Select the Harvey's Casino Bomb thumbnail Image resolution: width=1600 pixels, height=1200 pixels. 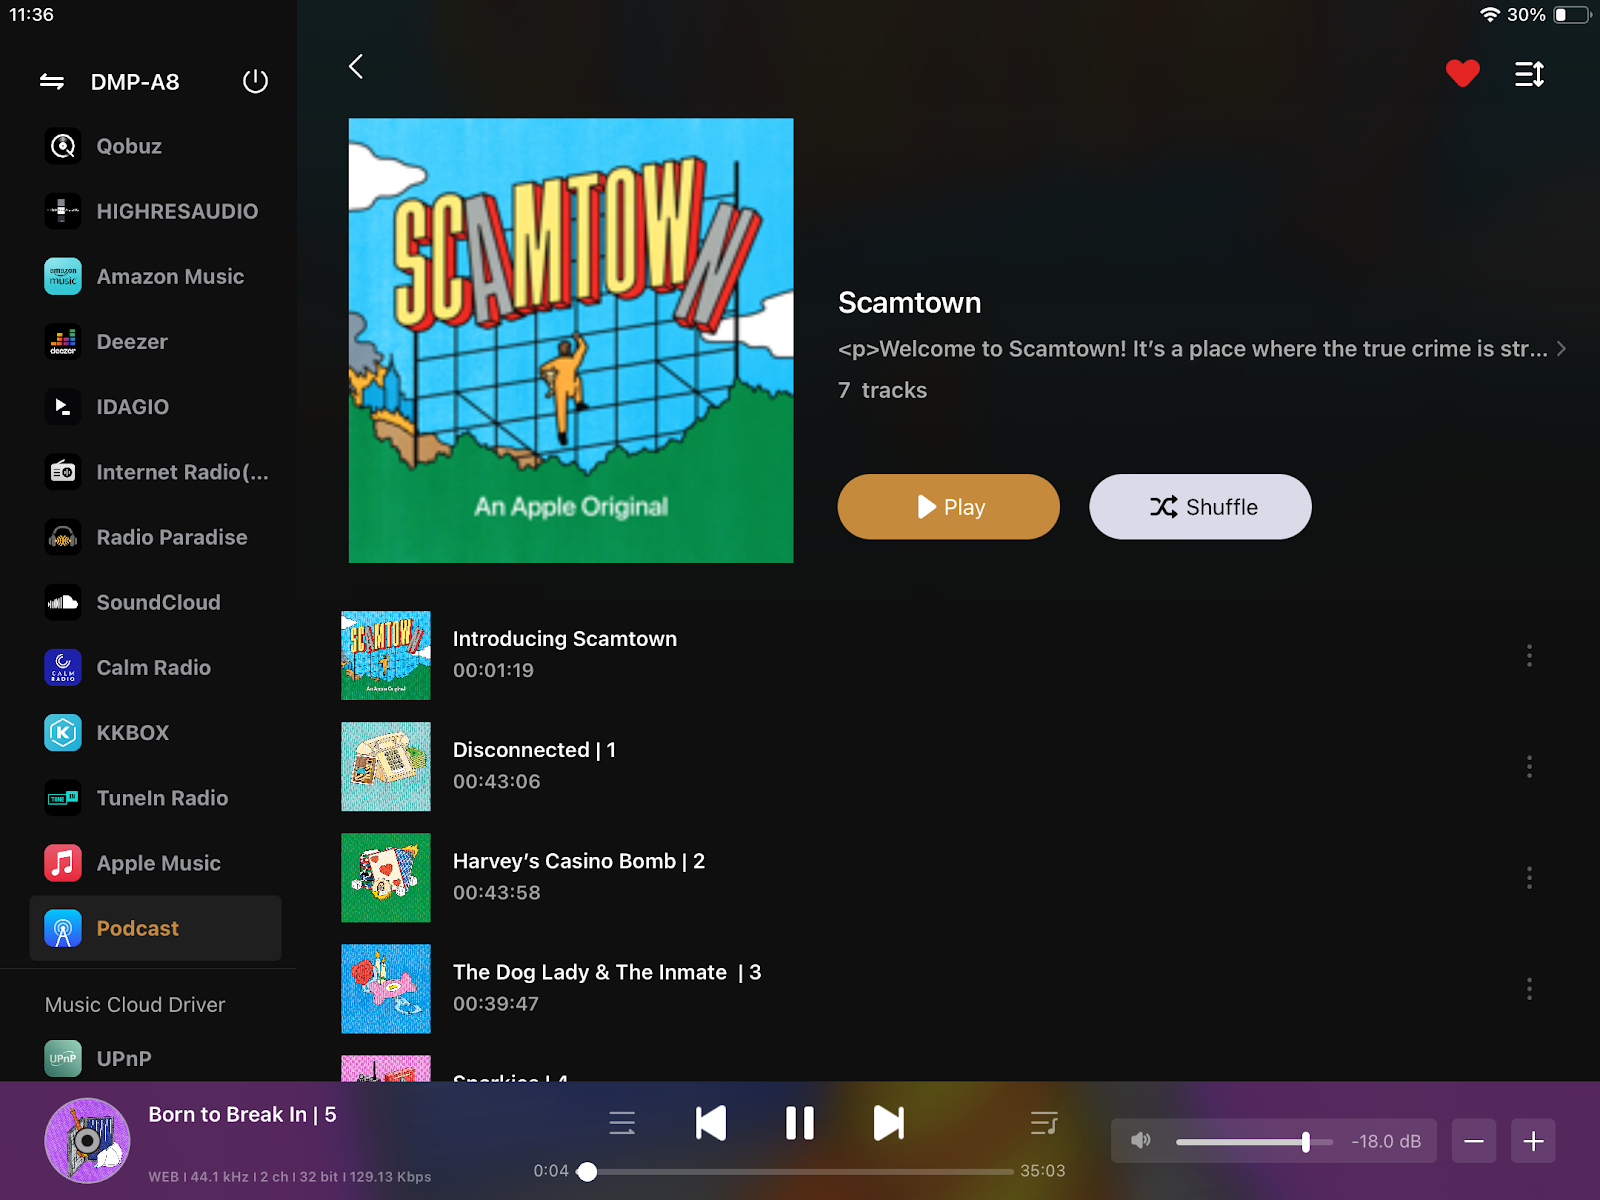click(386, 878)
